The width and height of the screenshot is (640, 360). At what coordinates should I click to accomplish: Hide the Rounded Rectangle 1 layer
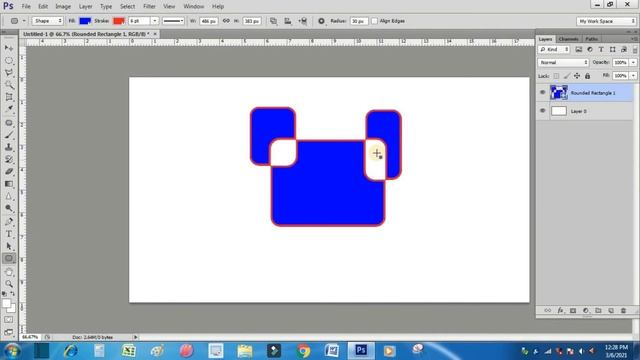(542, 93)
